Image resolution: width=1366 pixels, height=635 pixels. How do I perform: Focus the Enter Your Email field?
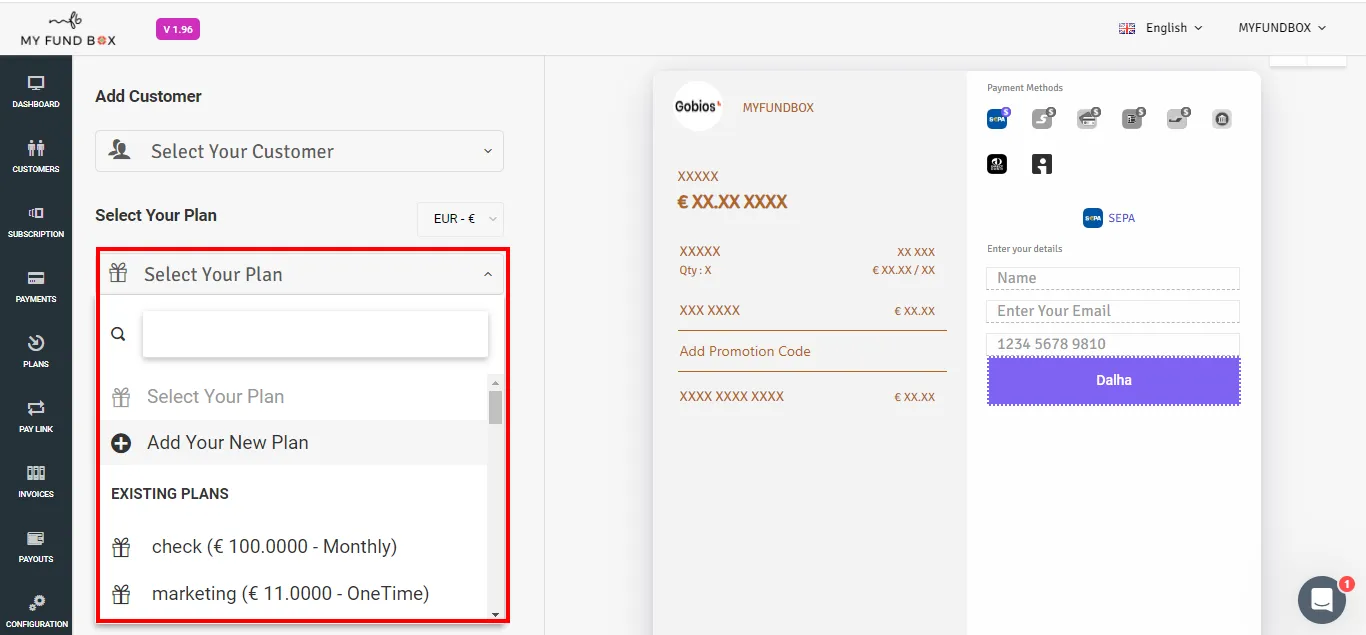click(1113, 311)
